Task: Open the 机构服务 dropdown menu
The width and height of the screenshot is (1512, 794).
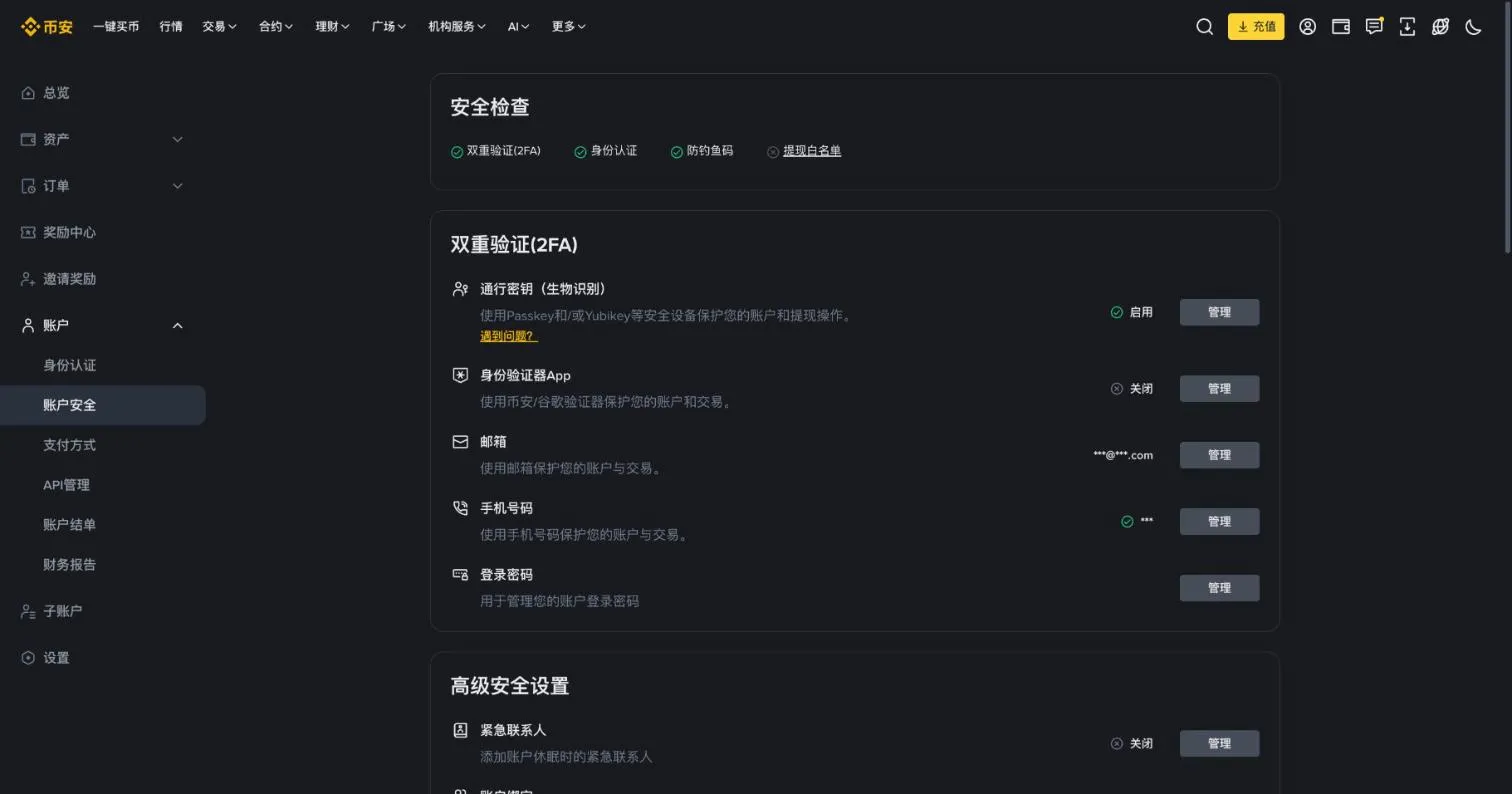Action: (457, 27)
